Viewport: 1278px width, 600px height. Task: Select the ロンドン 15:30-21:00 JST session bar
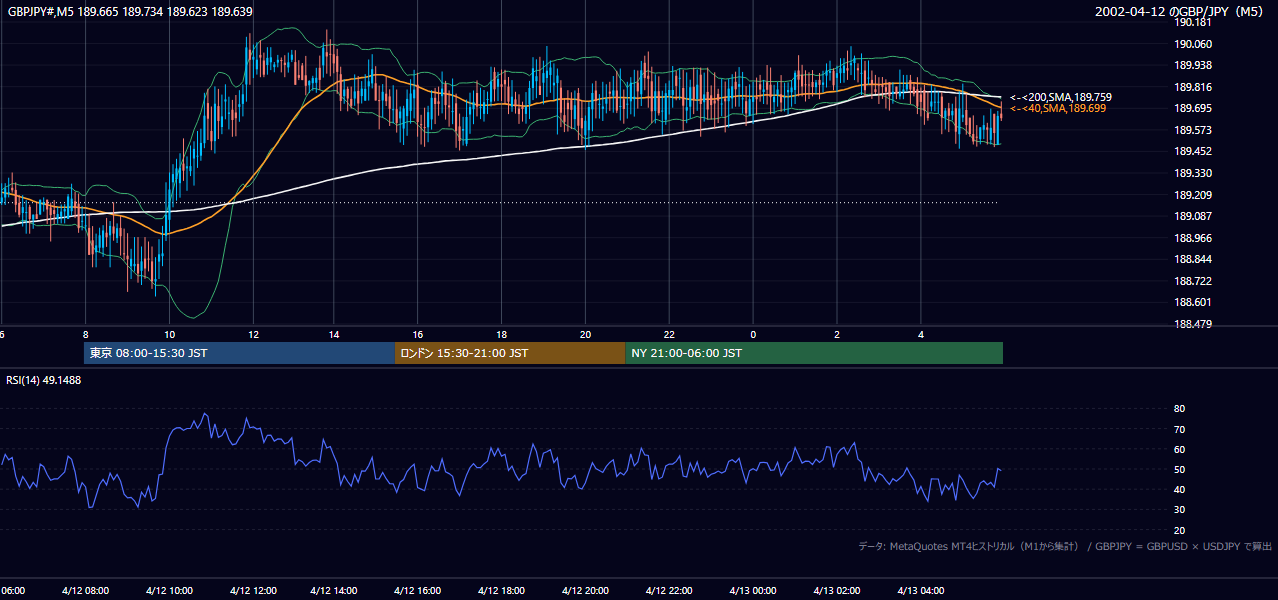(x=511, y=353)
